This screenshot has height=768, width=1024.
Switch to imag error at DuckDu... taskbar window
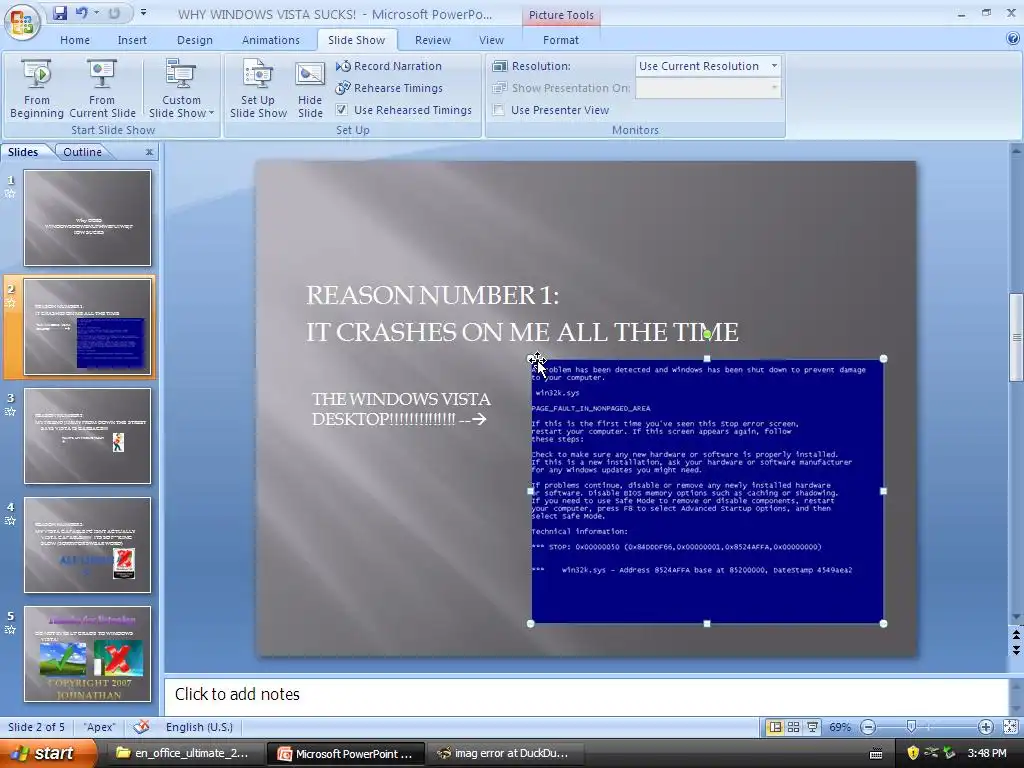pos(504,753)
